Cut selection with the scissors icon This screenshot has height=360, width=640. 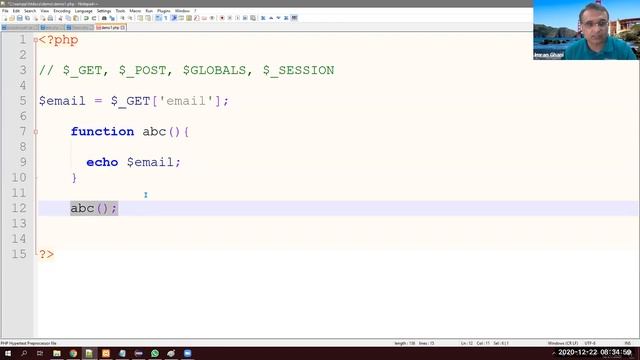tap(60, 18)
